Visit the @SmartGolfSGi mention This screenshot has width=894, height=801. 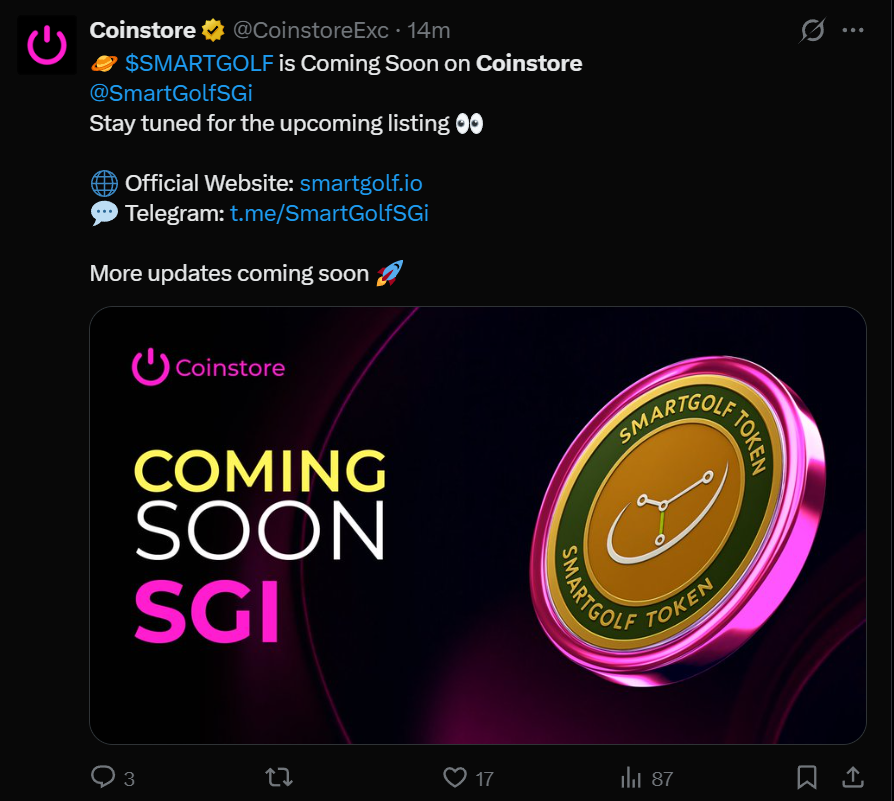coord(171,93)
